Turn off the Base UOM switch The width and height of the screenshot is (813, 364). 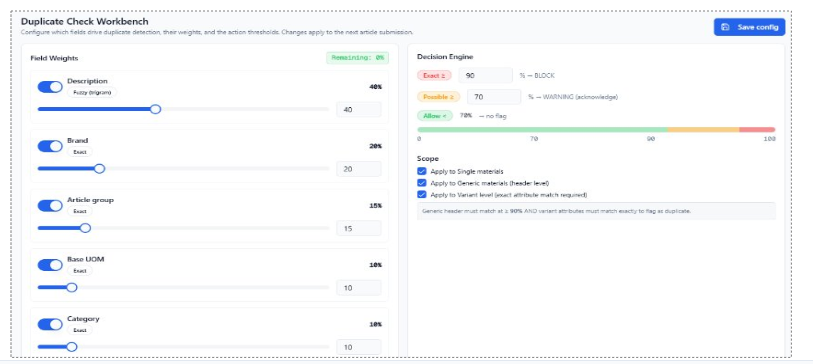[x=50, y=265]
